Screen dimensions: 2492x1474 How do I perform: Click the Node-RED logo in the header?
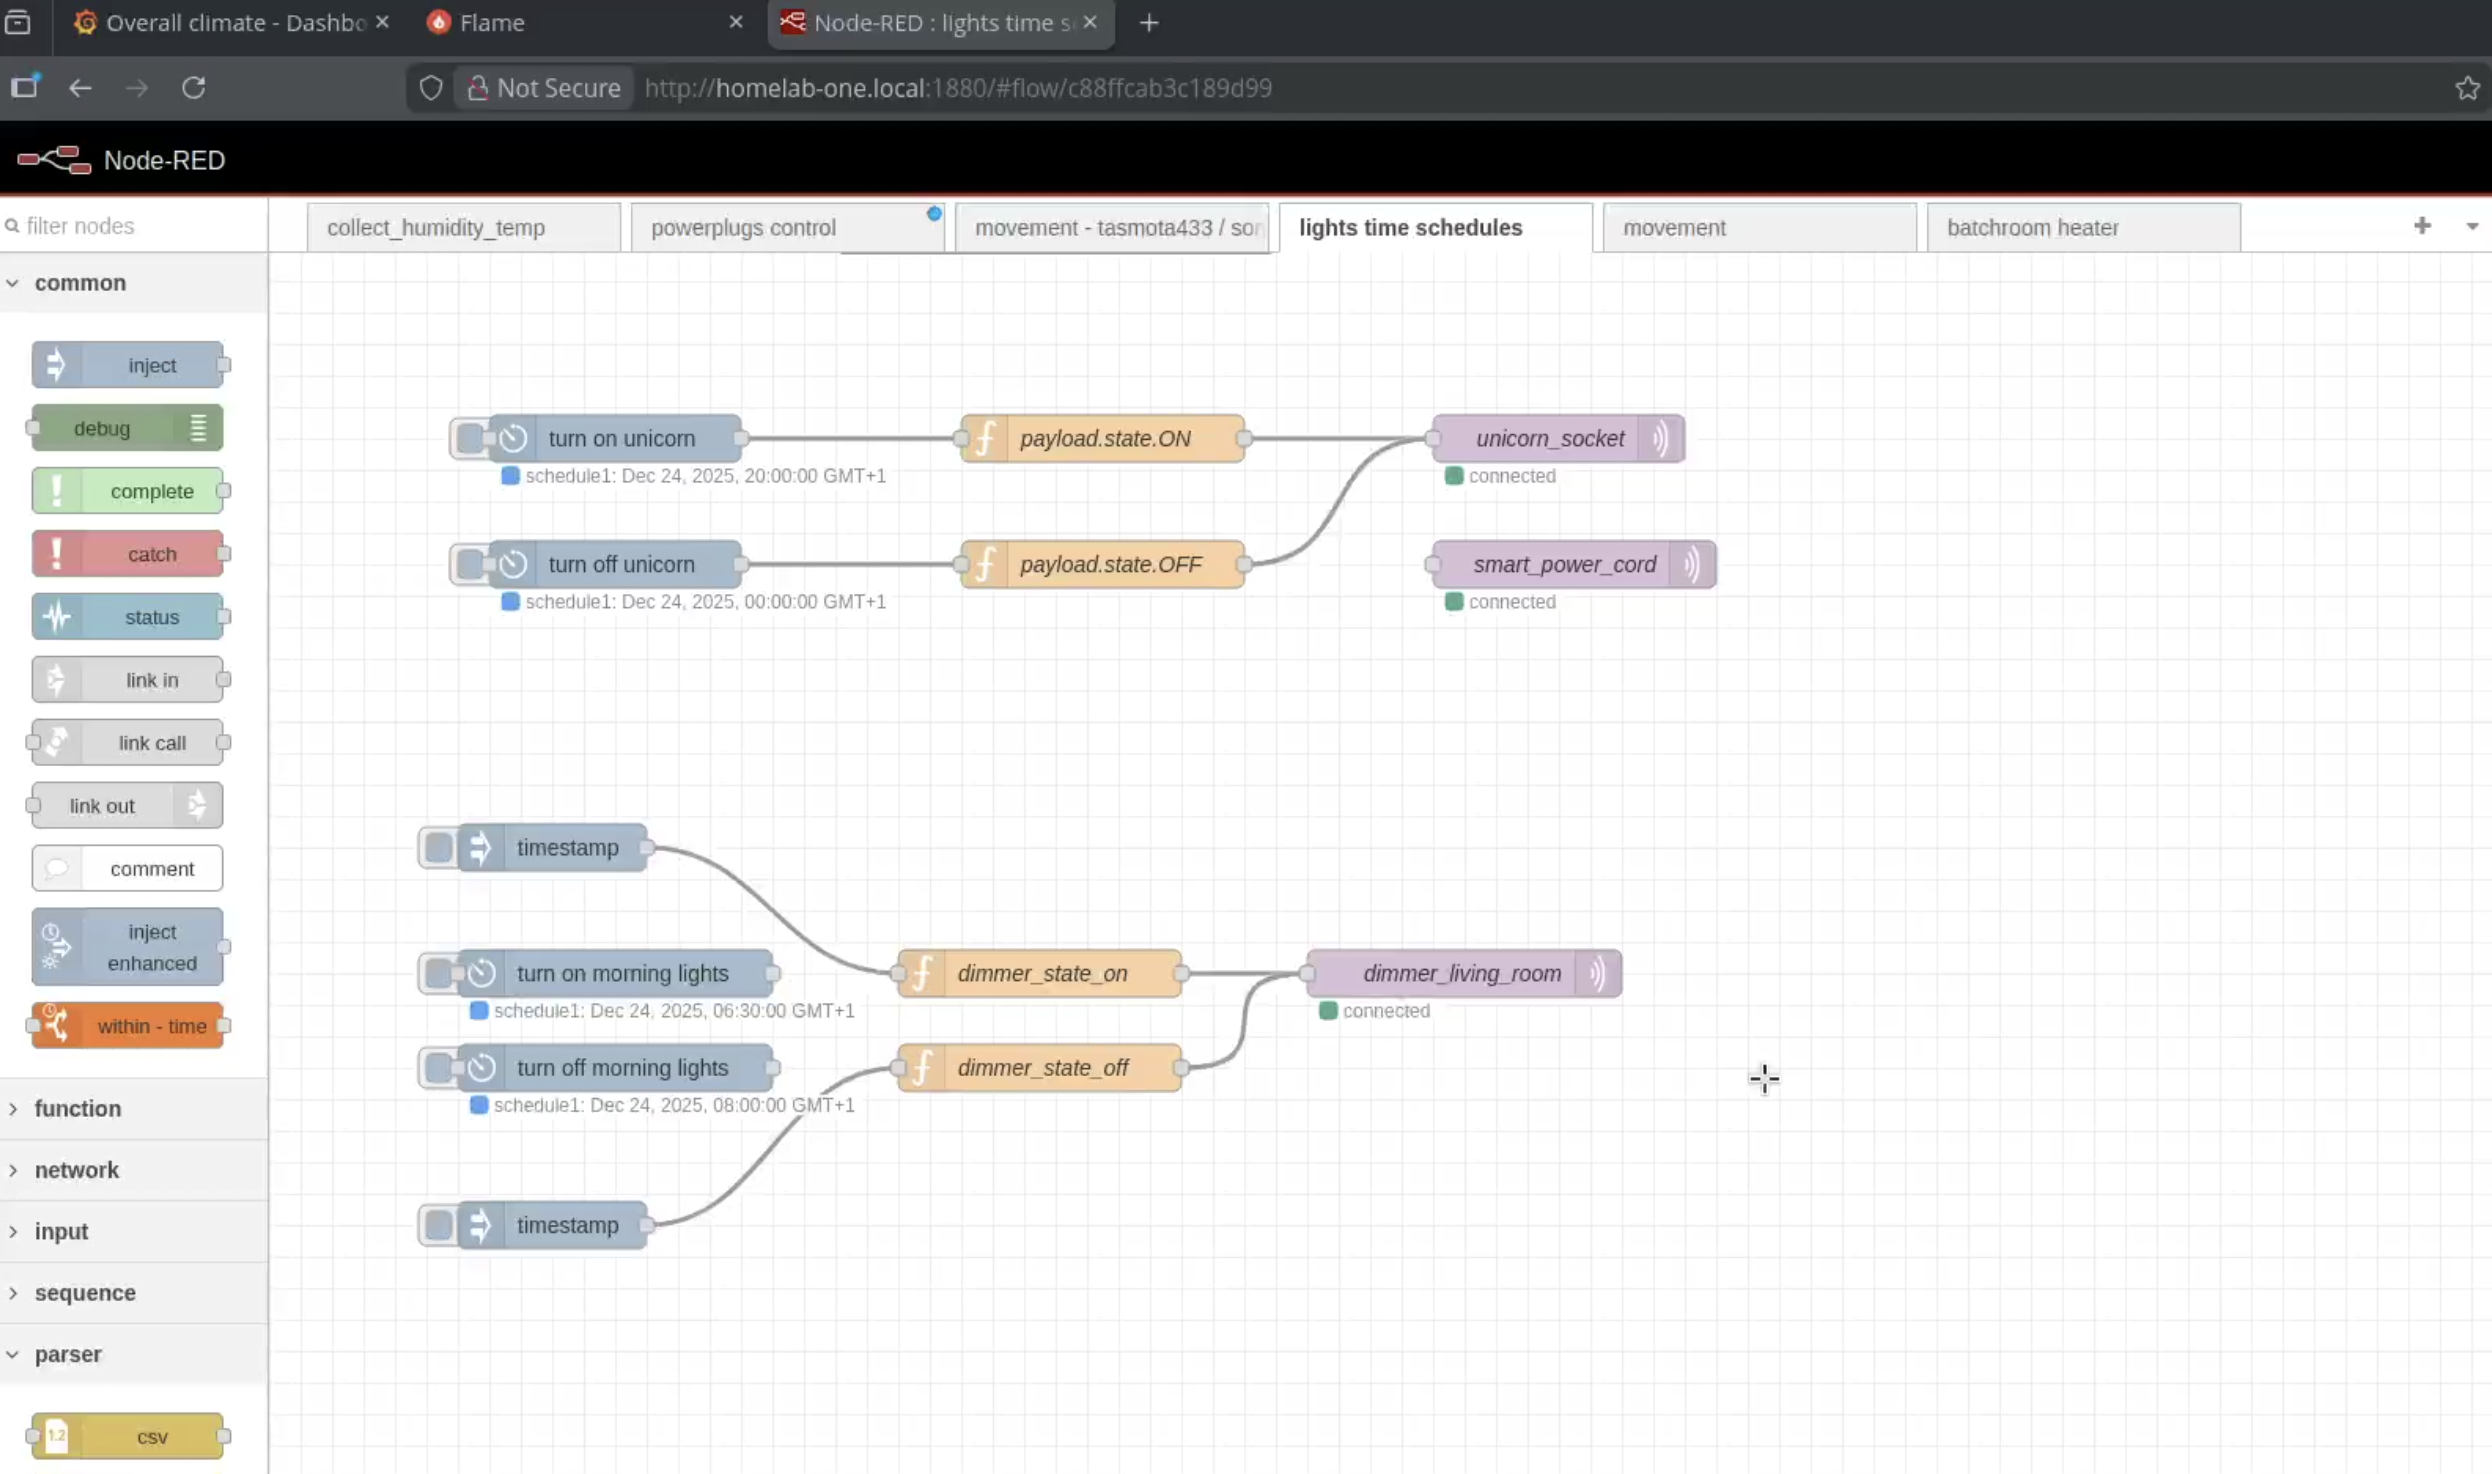pyautogui.click(x=54, y=160)
